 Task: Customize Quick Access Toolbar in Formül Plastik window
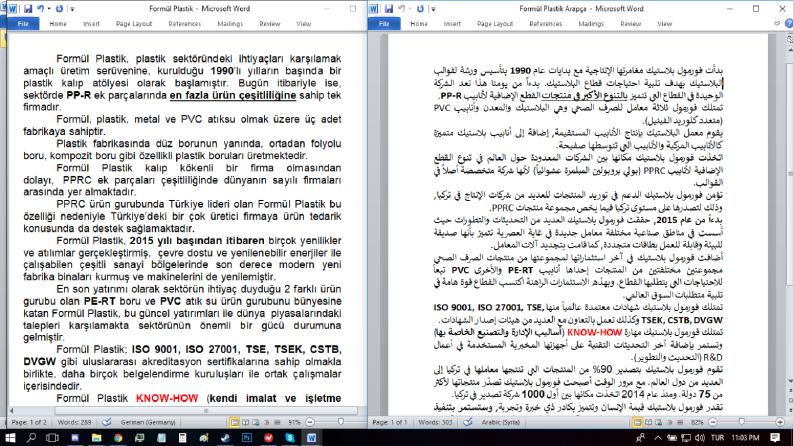click(72, 9)
